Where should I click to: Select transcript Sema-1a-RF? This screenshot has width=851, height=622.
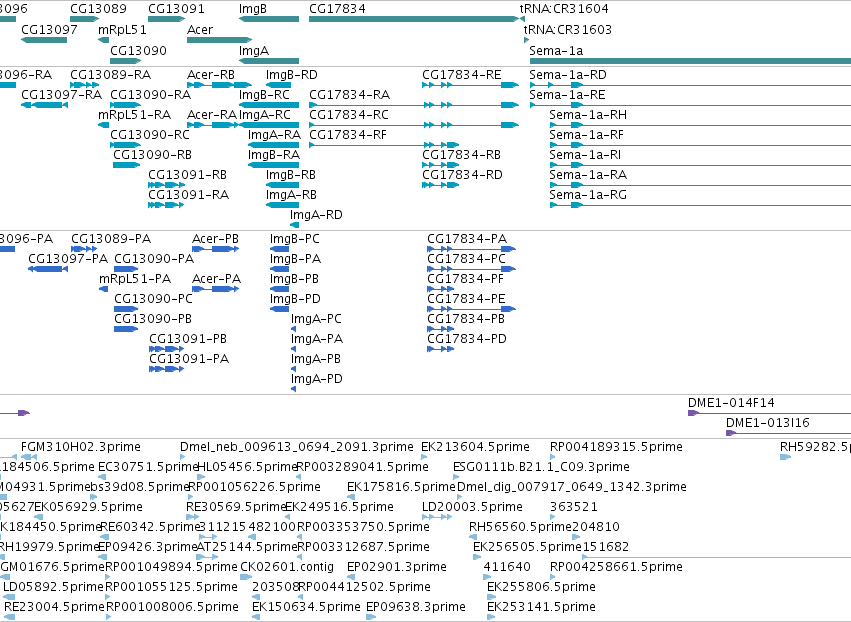(587, 135)
